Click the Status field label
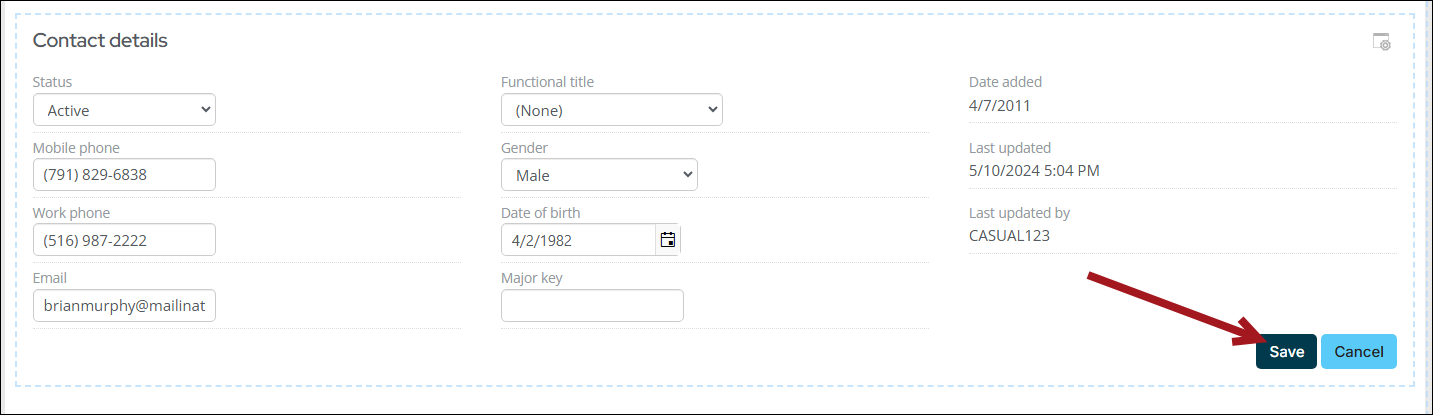Viewport: 1433px width, 415px height. tap(52, 82)
